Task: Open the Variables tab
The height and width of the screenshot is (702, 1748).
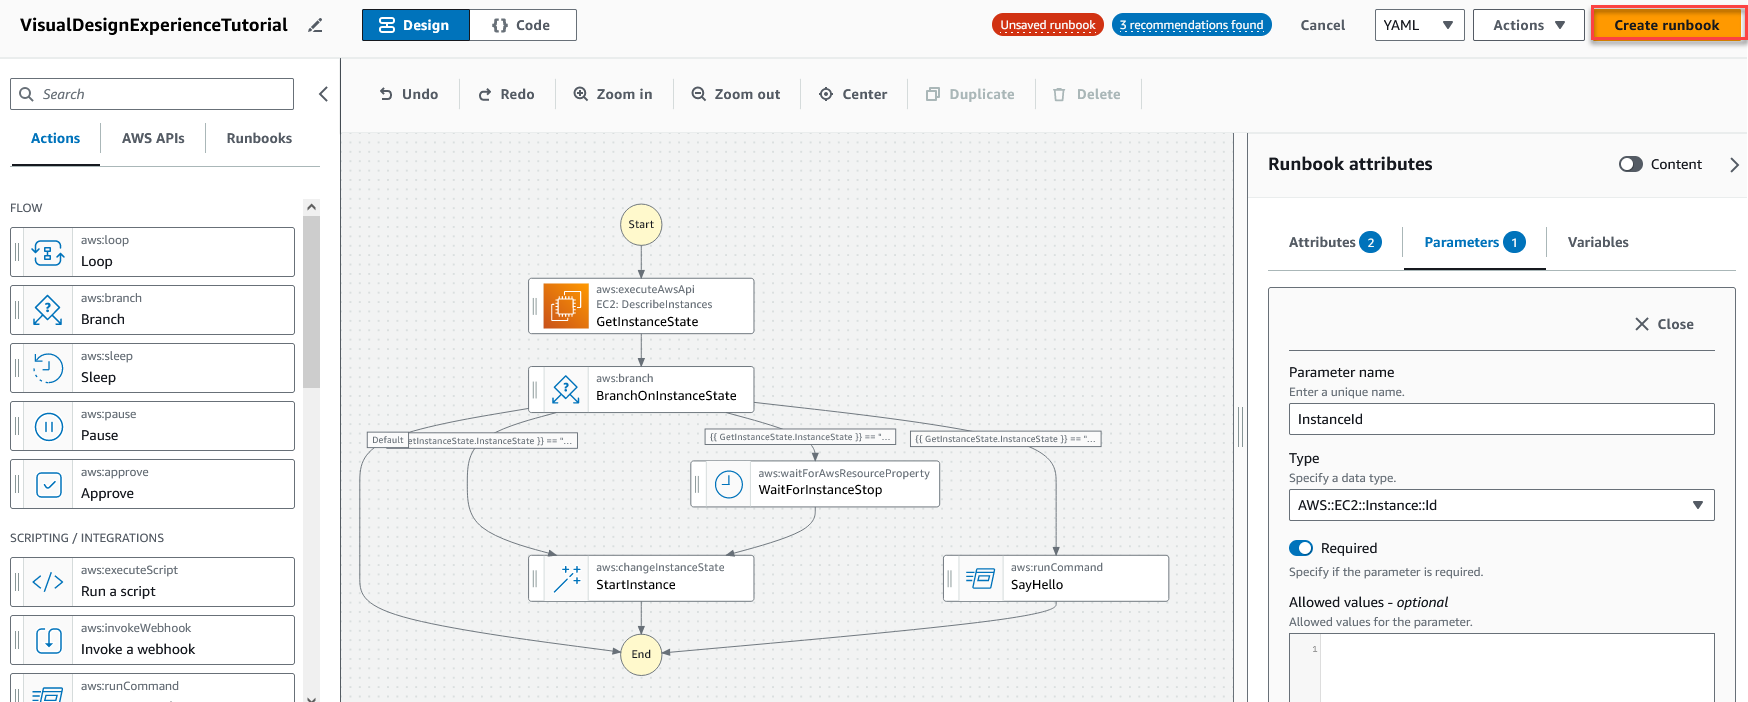Action: tap(1597, 242)
